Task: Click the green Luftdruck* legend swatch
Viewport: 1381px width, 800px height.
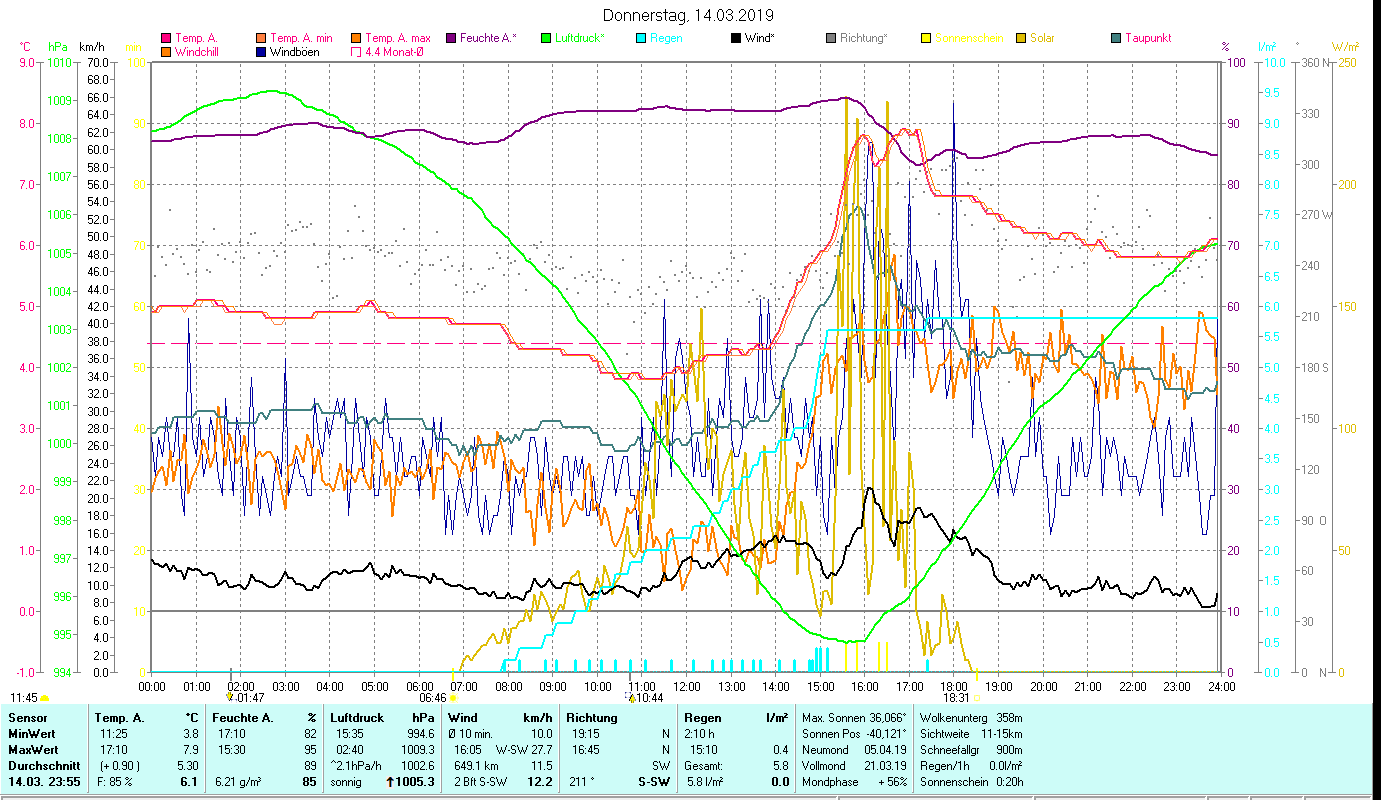Action: point(547,38)
